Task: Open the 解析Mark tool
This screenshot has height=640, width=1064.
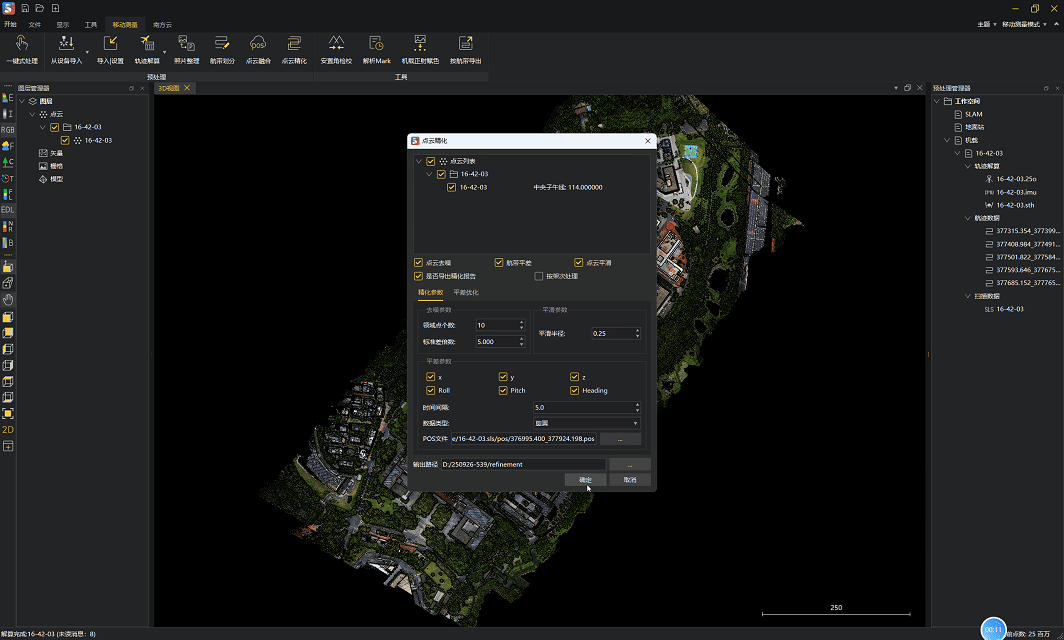Action: tap(376, 45)
